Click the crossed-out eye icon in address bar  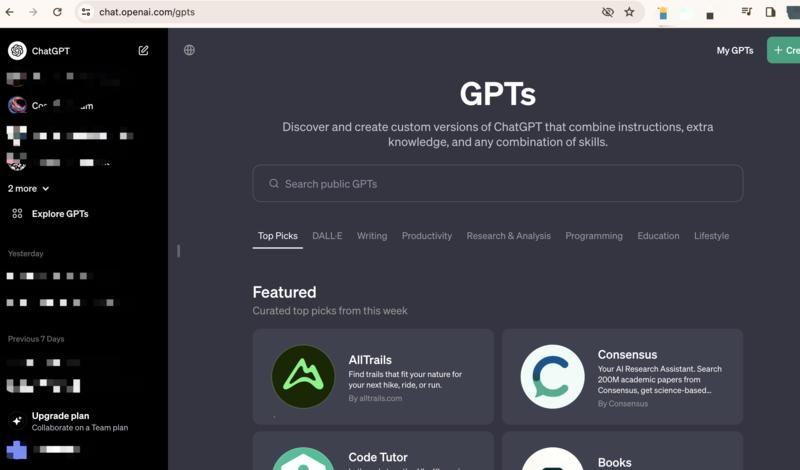[607, 12]
